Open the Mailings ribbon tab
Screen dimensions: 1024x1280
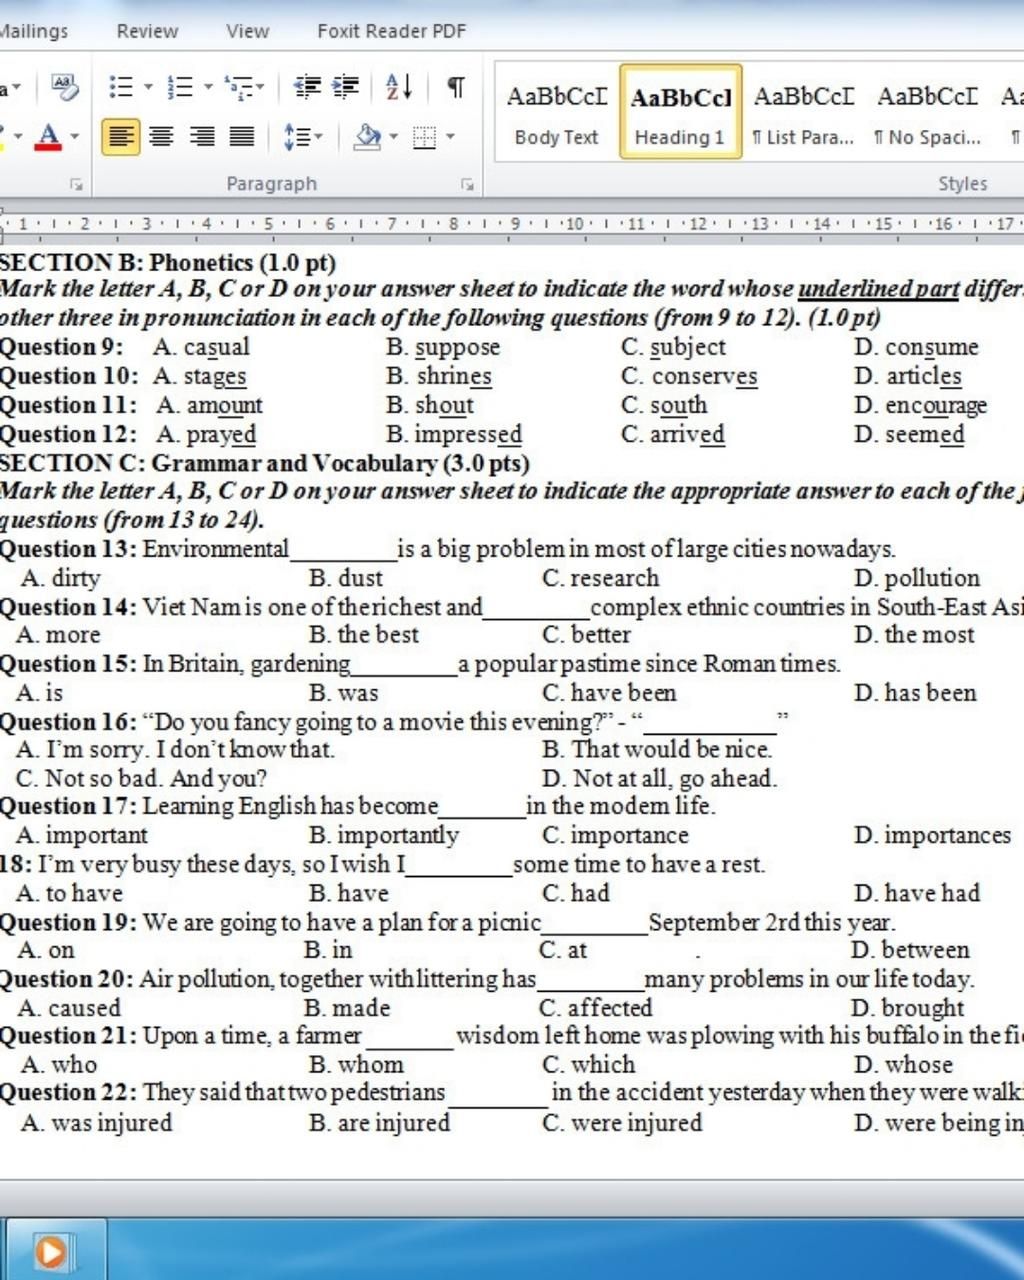pyautogui.click(x=33, y=31)
